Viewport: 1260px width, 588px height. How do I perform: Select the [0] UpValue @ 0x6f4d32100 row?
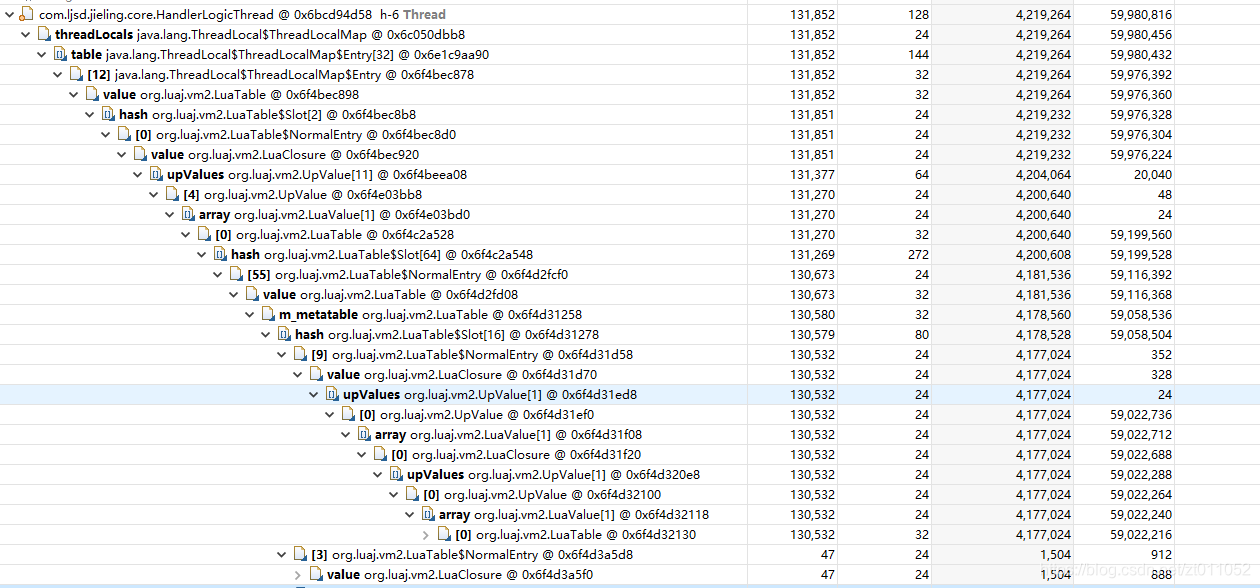[630, 495]
